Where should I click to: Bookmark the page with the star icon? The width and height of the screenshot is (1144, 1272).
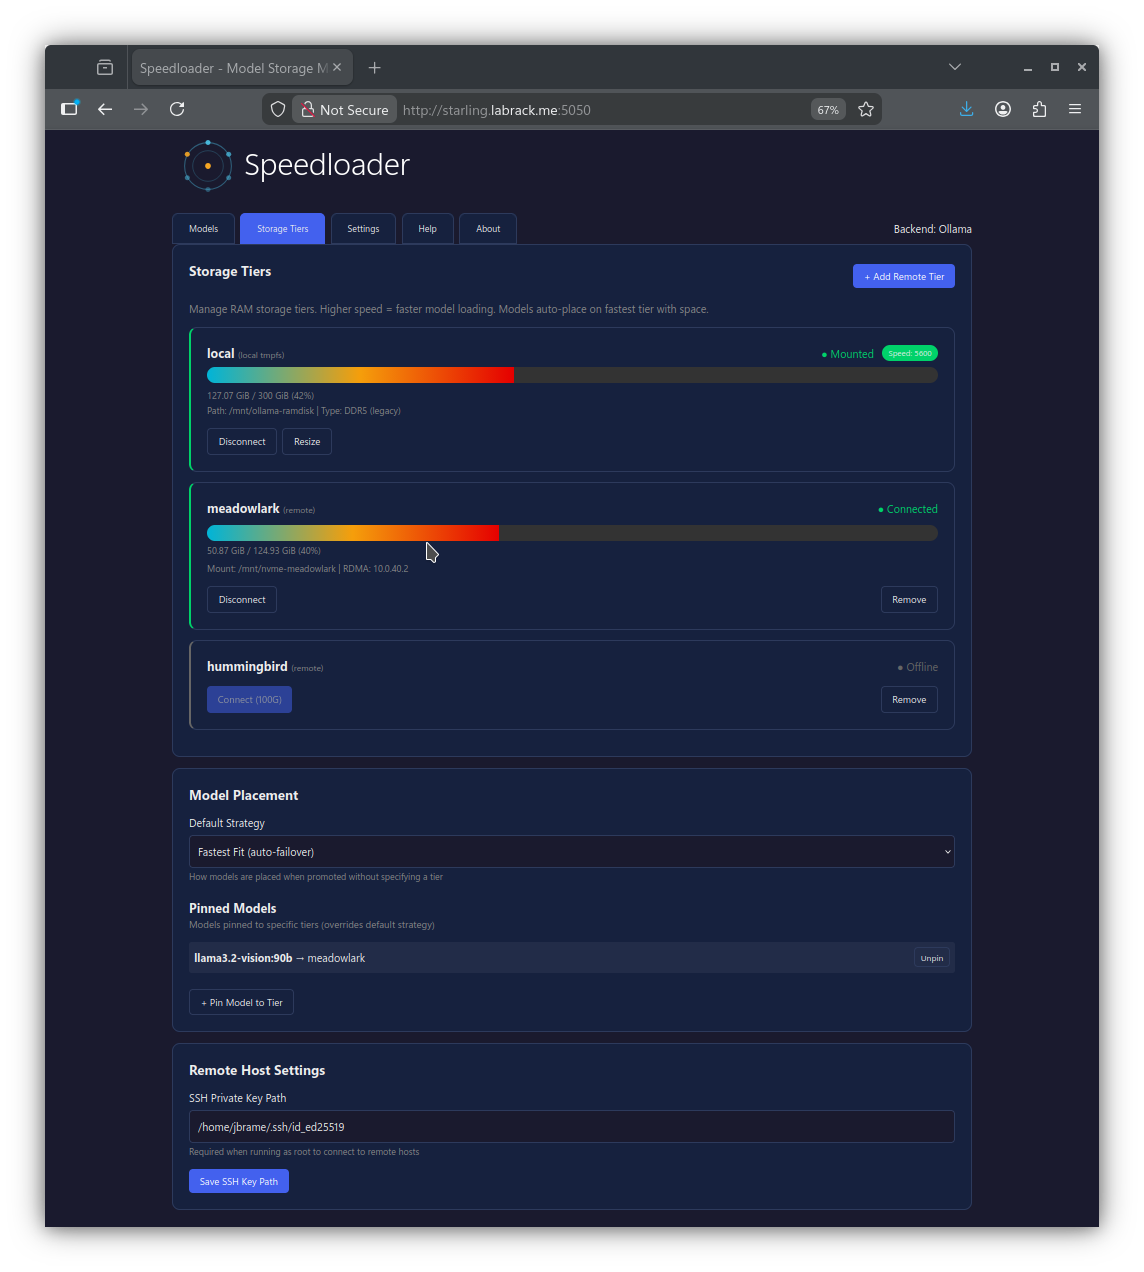click(x=866, y=109)
